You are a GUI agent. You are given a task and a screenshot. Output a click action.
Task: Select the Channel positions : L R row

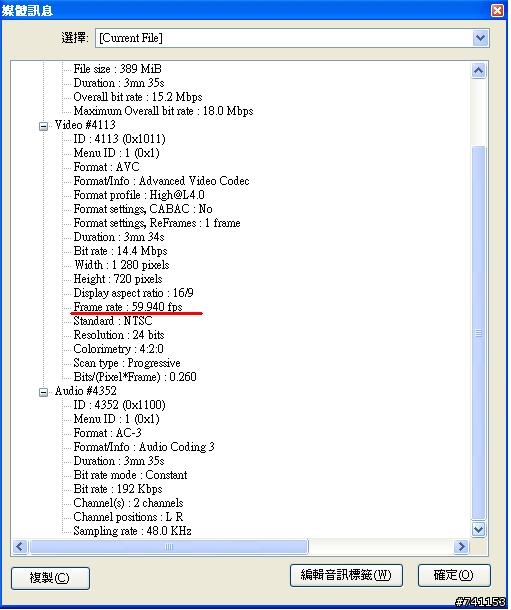click(128, 517)
